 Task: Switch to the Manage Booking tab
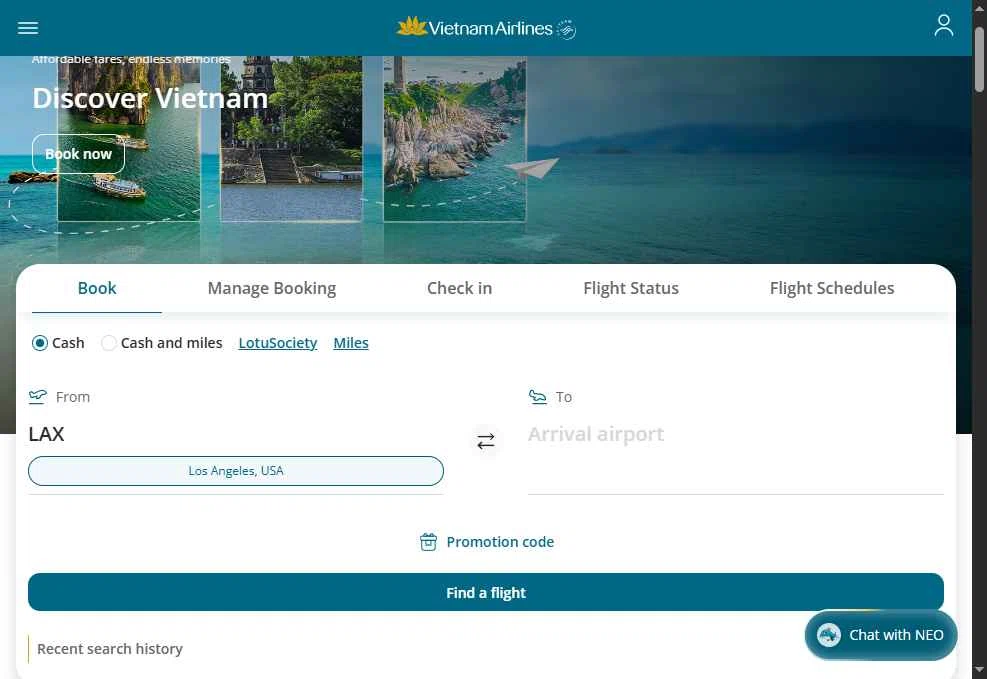coord(272,288)
